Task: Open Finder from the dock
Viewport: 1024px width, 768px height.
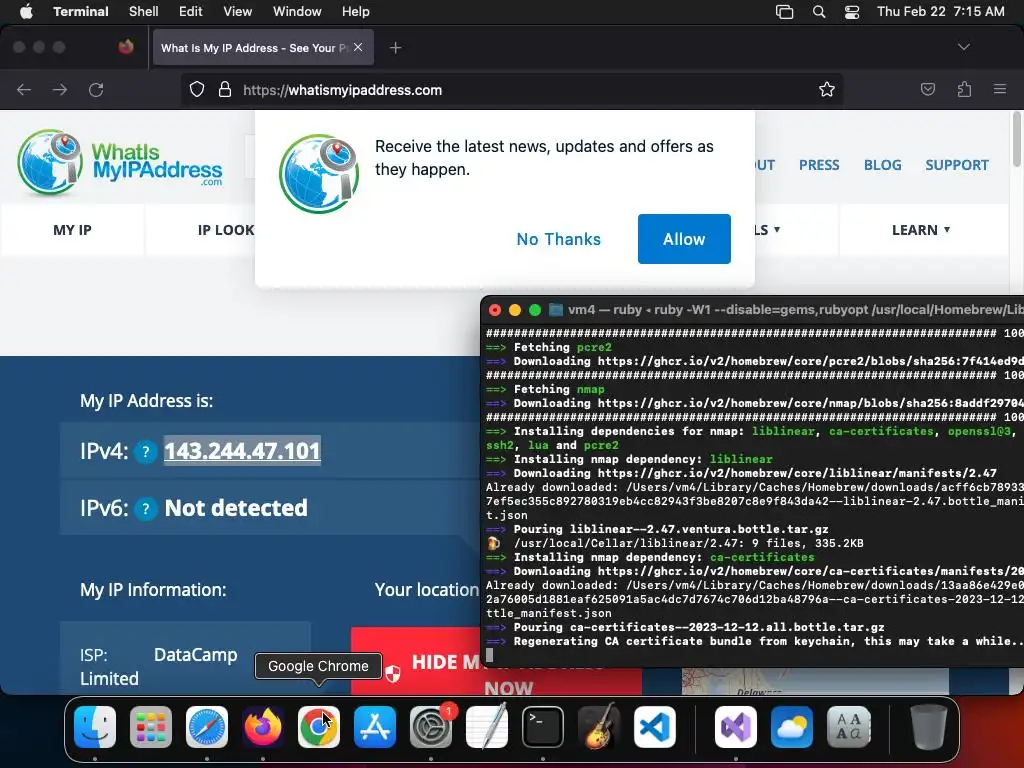Action: click(x=95, y=727)
